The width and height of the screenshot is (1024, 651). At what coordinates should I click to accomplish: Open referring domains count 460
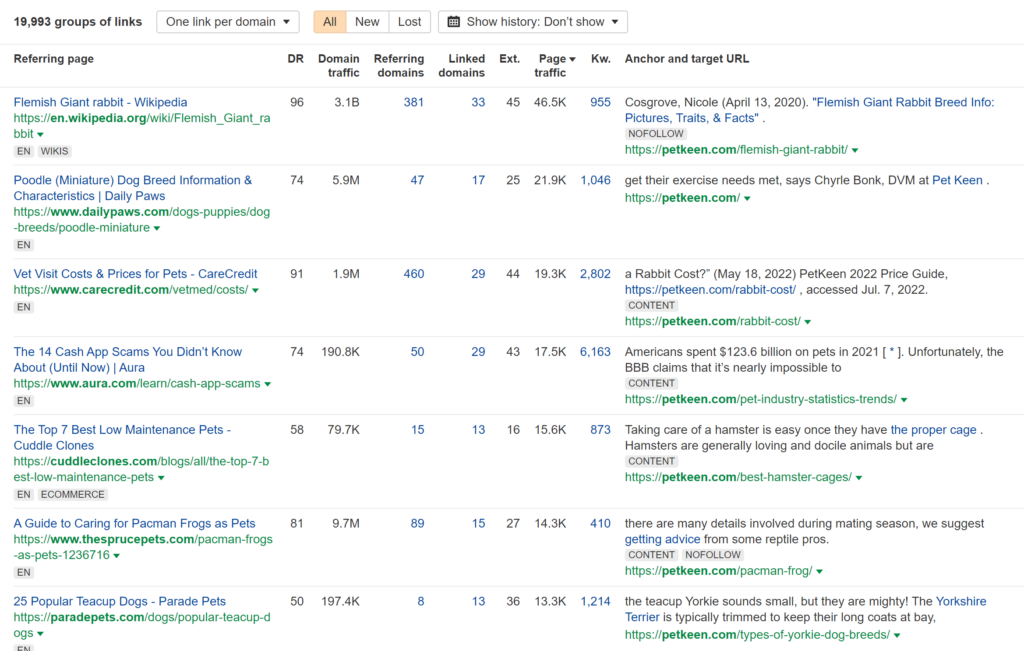click(x=413, y=274)
